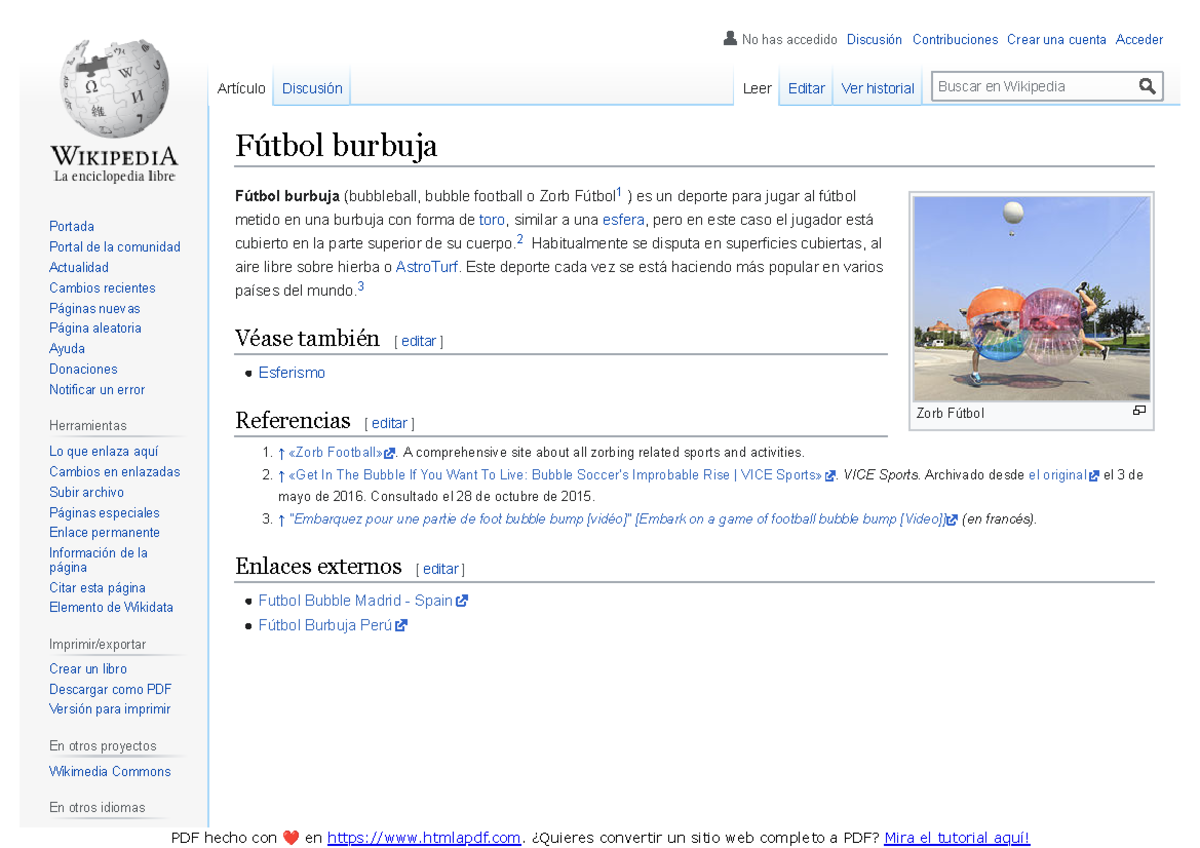This screenshot has width=1200, height=848.
Task: Select the Artículo tab
Action: 241,88
